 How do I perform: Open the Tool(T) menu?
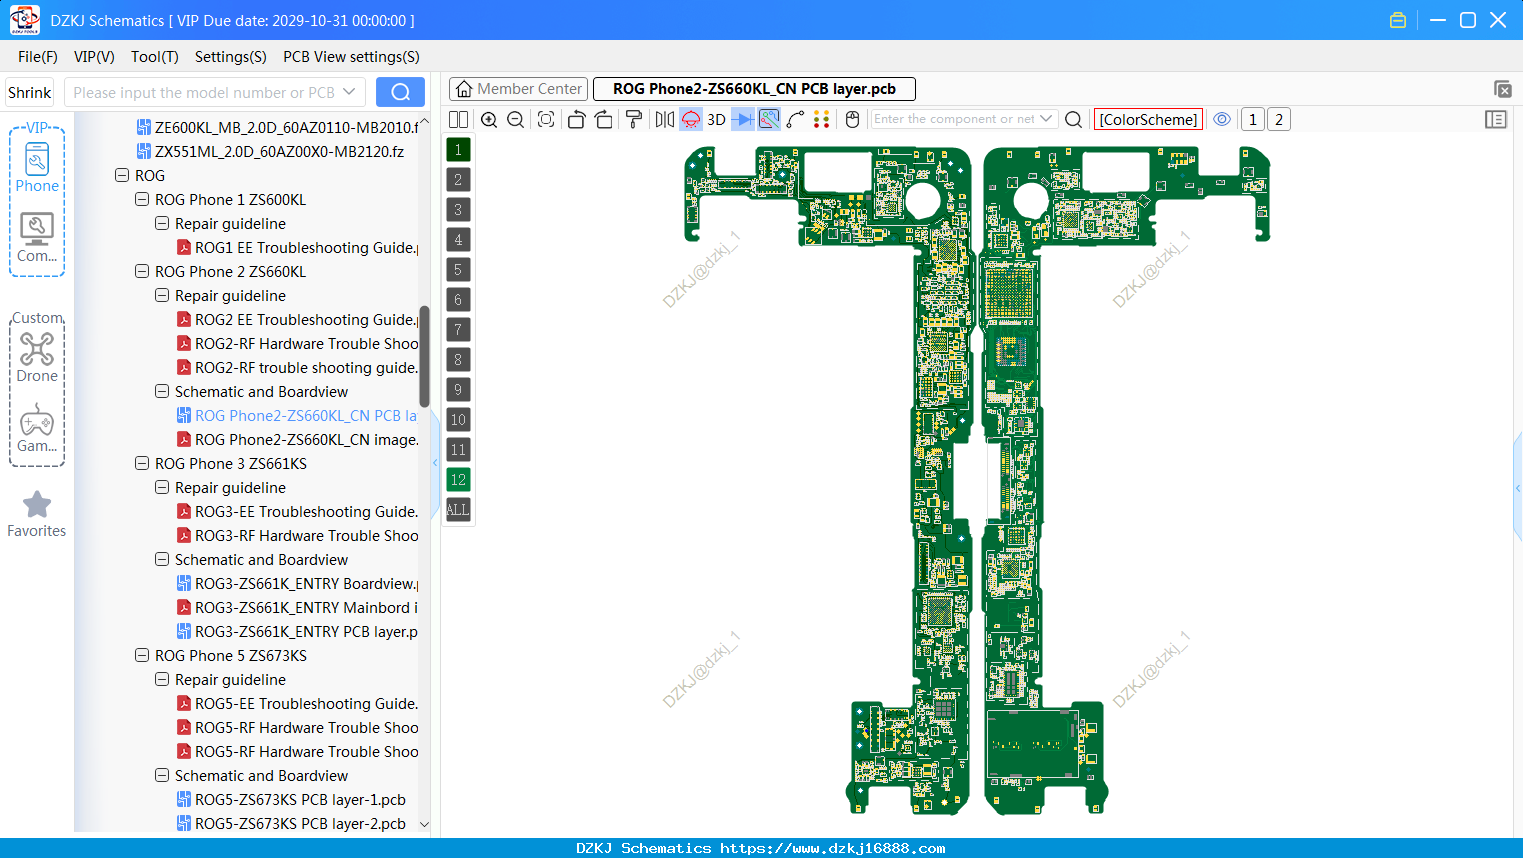[x=155, y=57]
